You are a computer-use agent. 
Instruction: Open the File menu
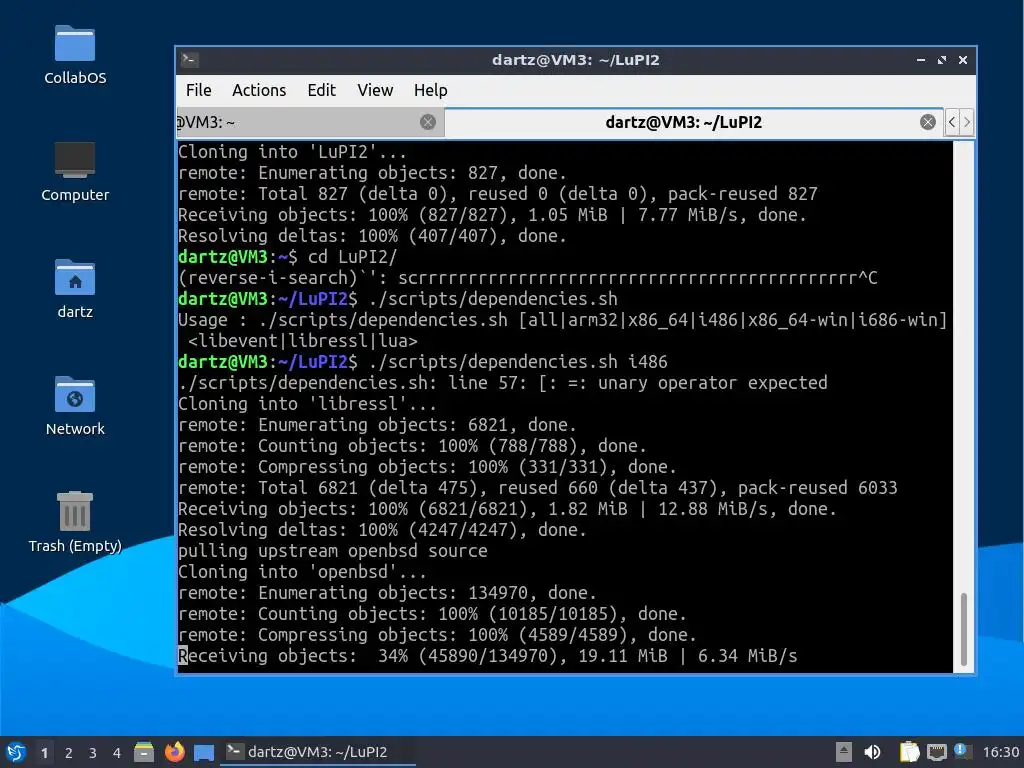click(x=199, y=90)
